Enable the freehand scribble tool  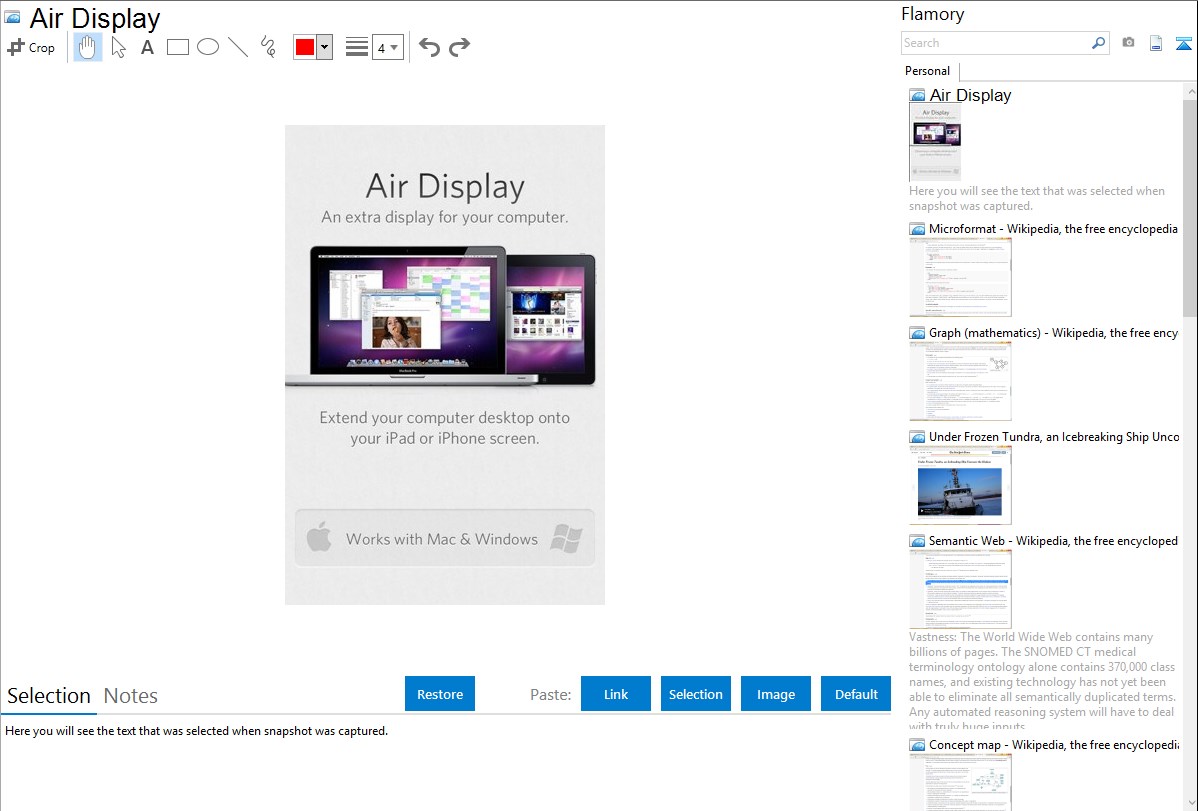268,47
